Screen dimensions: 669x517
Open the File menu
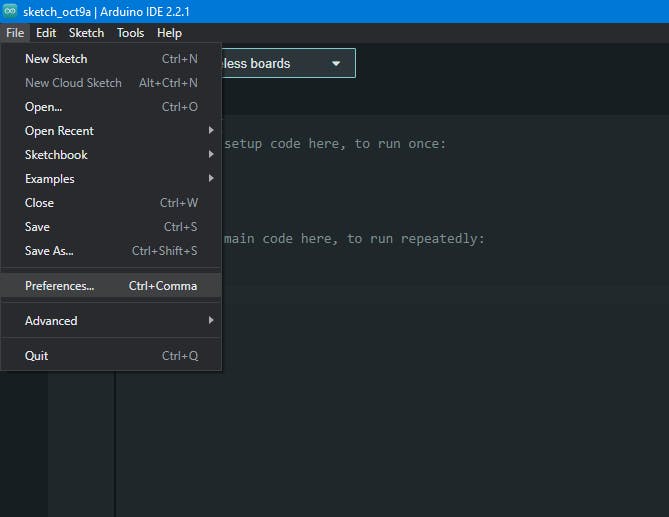coord(15,33)
